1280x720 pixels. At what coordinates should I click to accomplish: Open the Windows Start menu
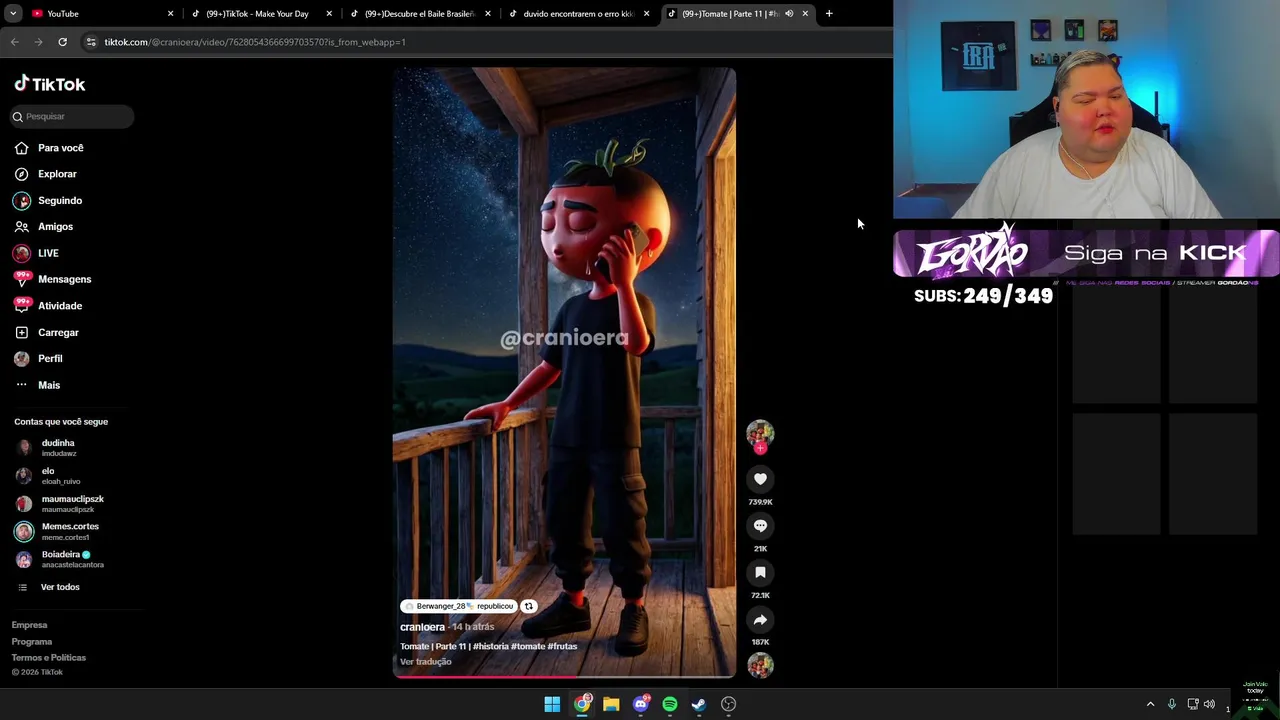pyautogui.click(x=552, y=704)
